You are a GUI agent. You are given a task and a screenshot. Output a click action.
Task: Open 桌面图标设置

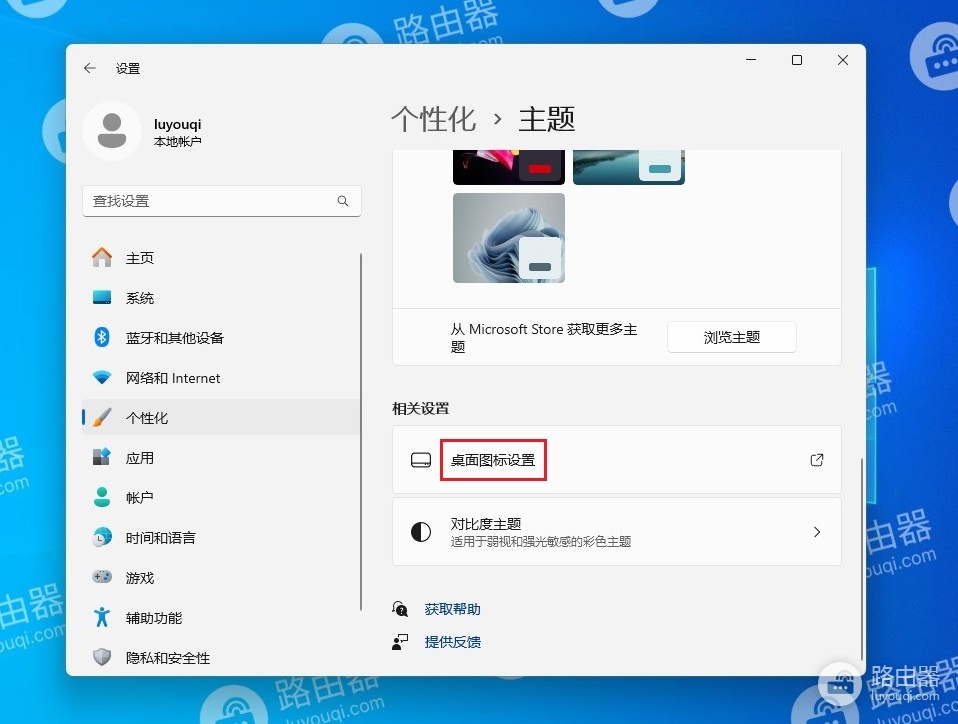pyautogui.click(x=616, y=460)
